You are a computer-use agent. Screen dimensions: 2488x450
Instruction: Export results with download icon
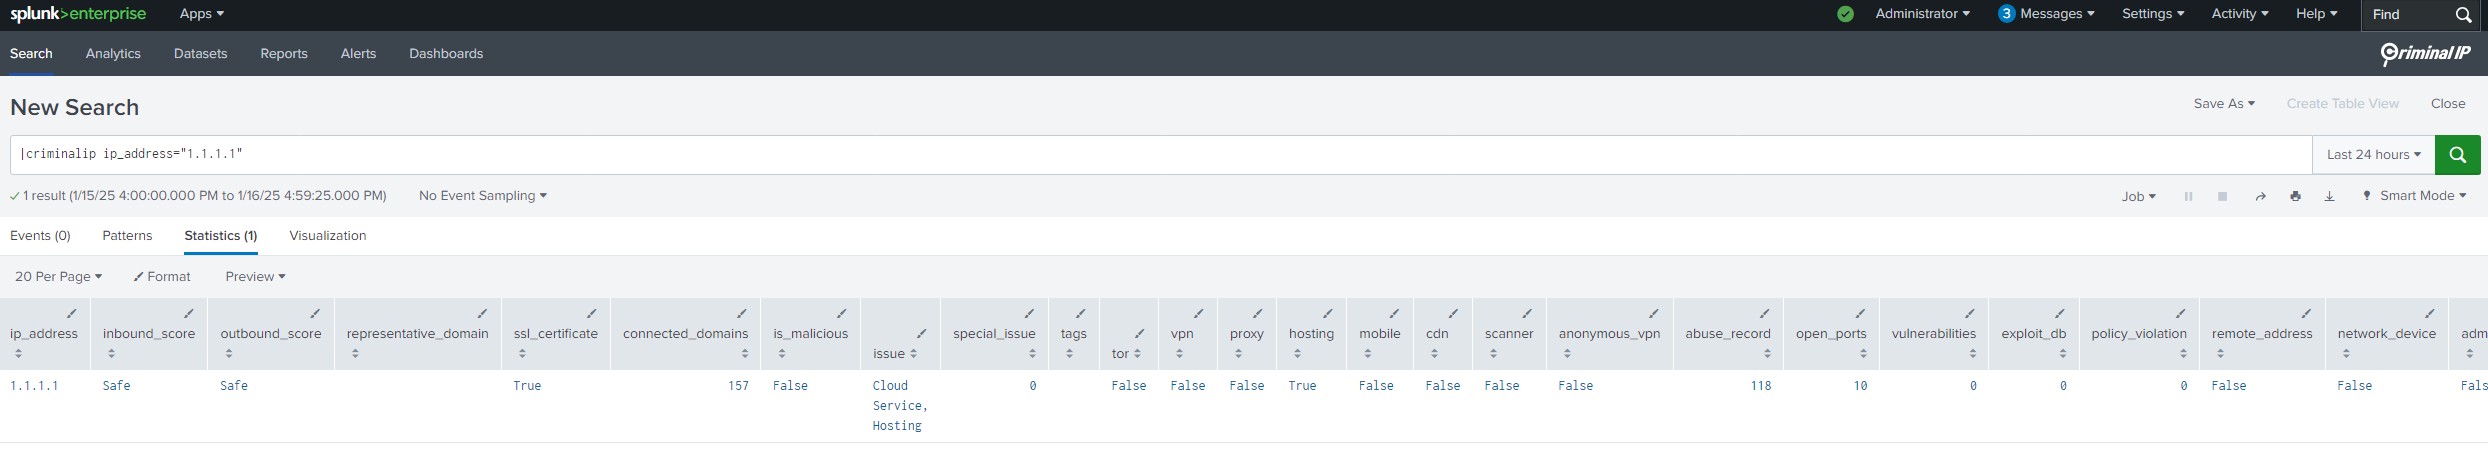point(2329,196)
